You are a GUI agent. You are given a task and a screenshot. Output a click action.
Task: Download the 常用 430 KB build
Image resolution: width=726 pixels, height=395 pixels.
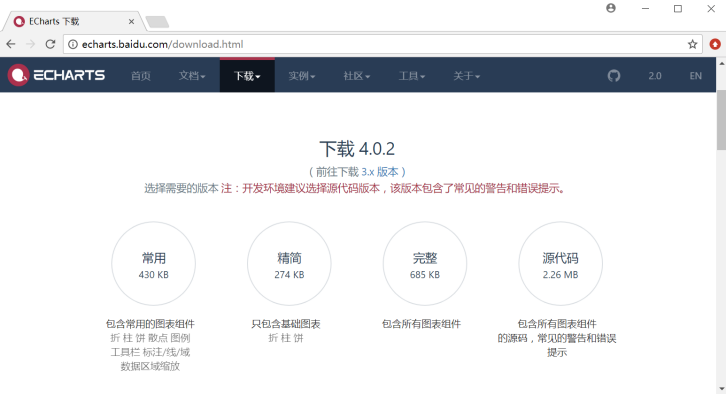click(x=153, y=263)
